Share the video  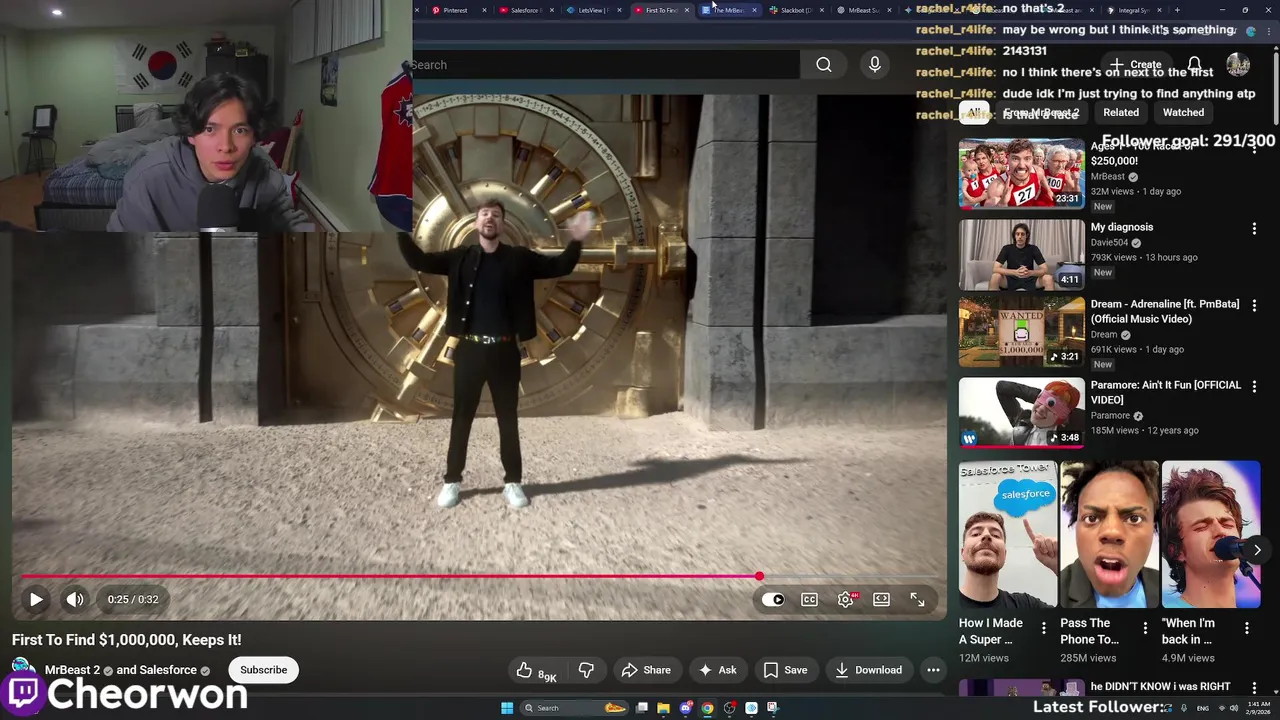tap(646, 670)
